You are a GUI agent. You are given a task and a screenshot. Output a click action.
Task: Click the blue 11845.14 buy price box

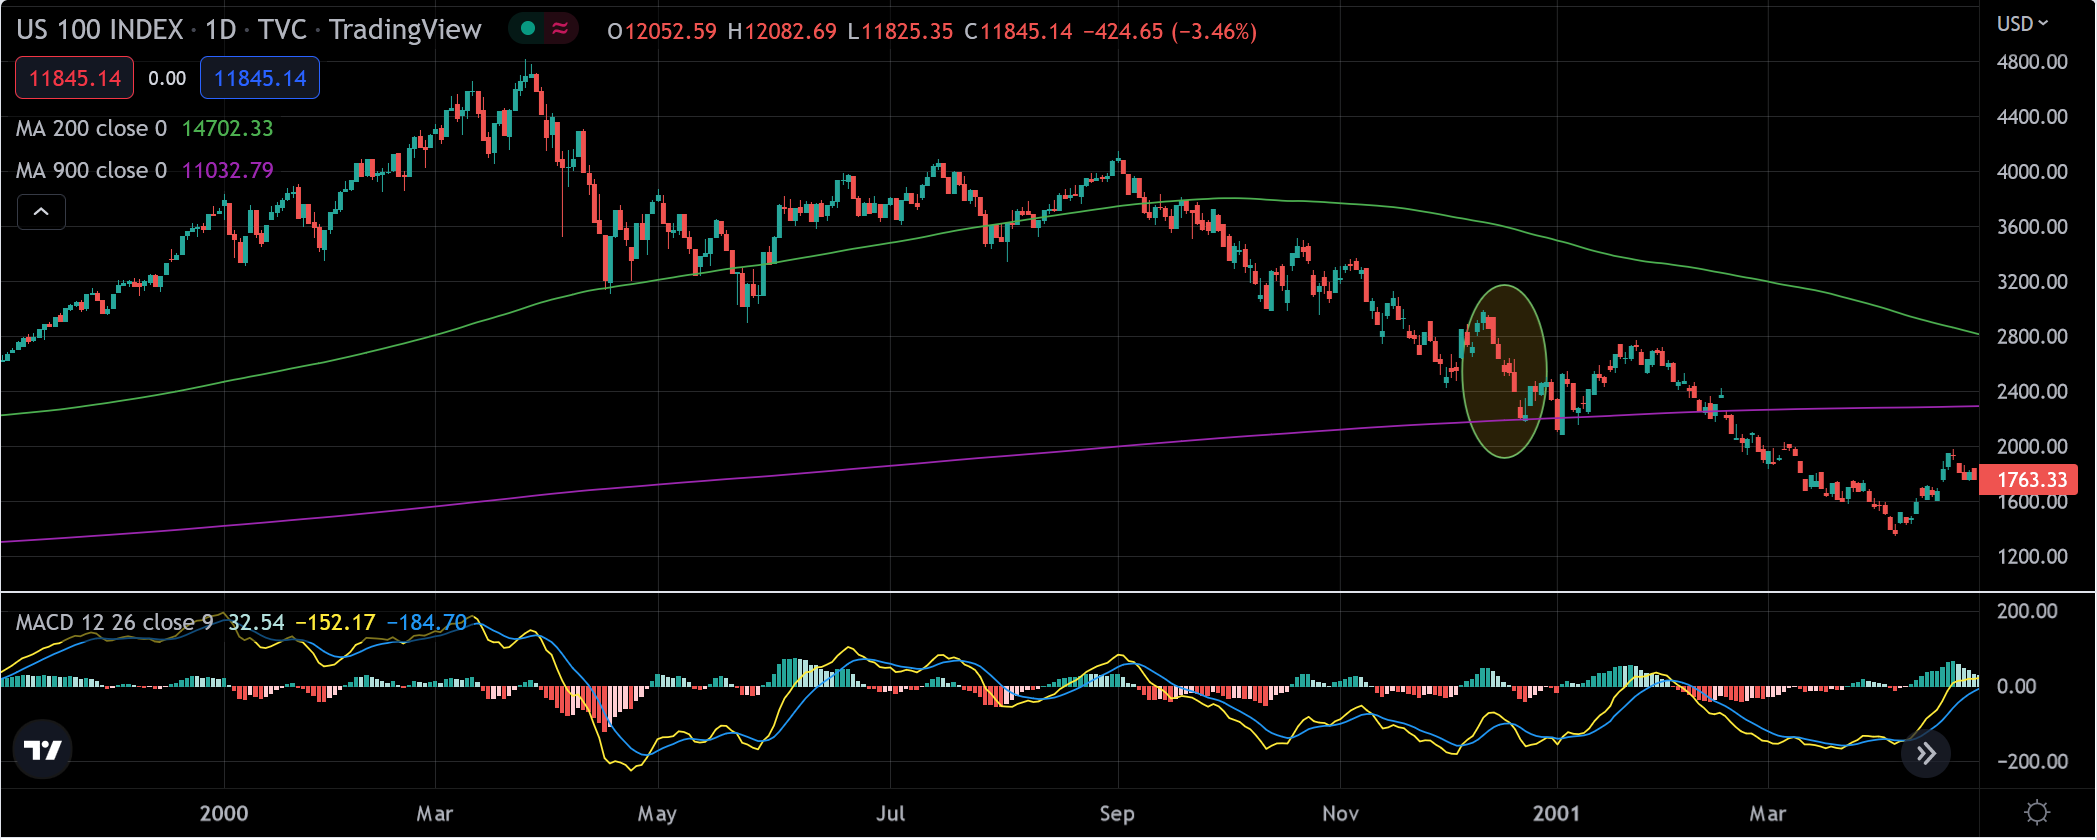pyautogui.click(x=260, y=78)
